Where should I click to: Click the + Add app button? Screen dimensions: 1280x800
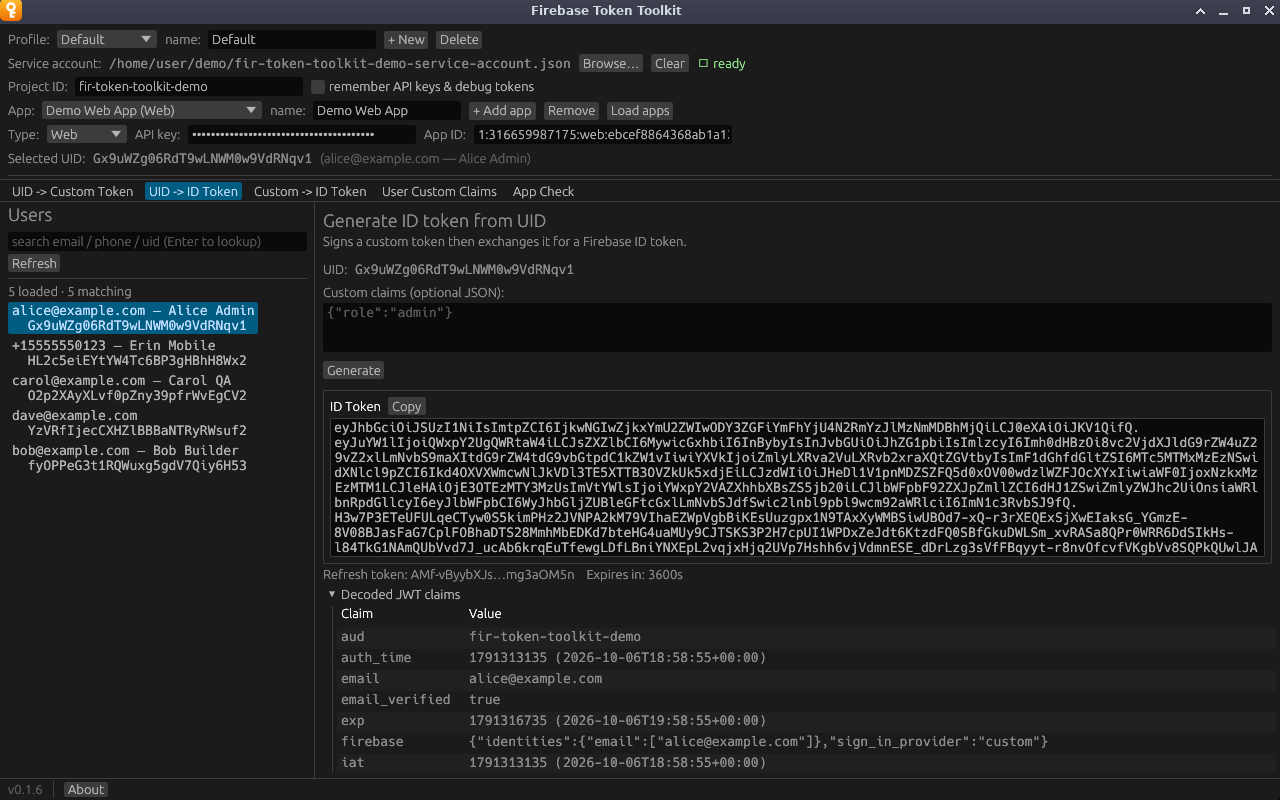(503, 111)
